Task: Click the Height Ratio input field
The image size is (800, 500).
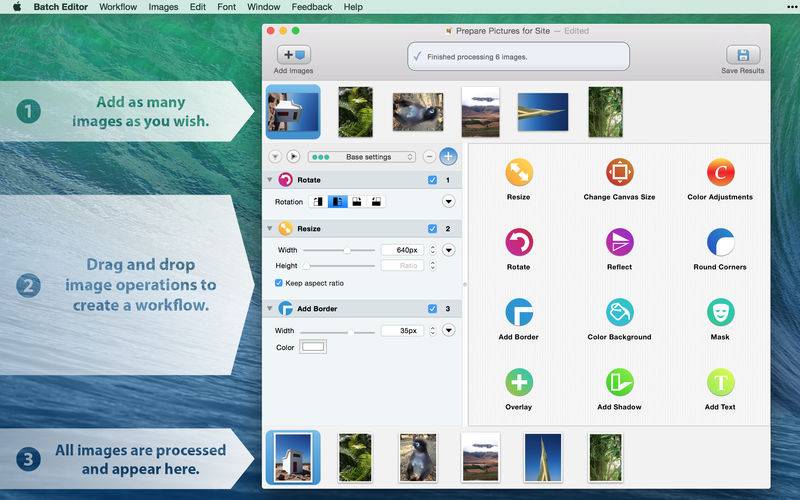Action: pyautogui.click(x=403, y=266)
